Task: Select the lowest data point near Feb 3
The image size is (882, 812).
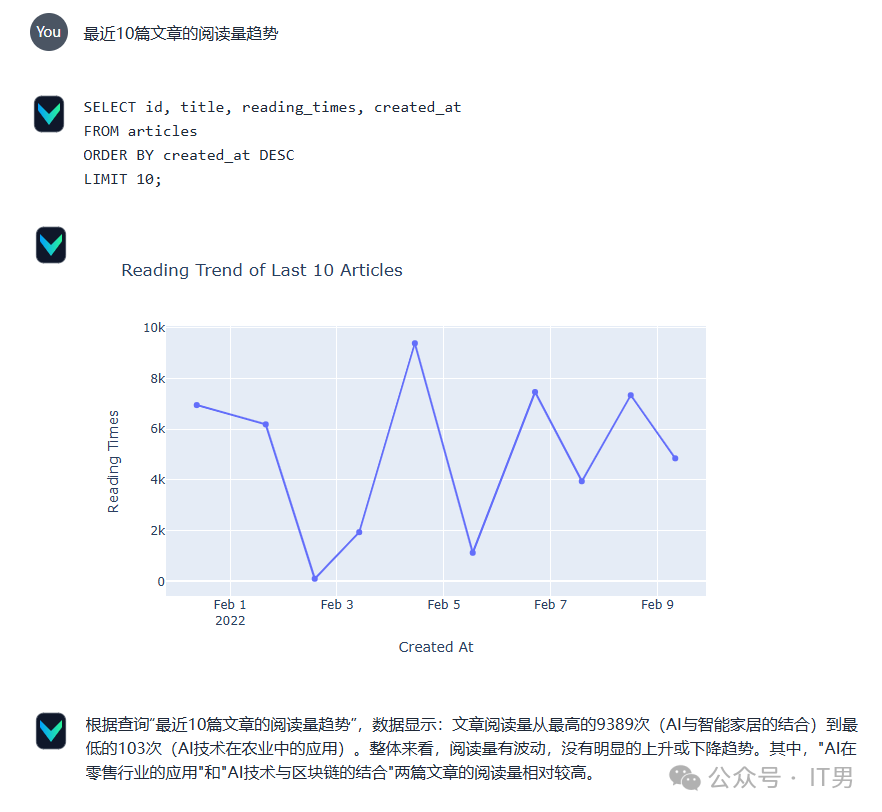Action: click(314, 577)
